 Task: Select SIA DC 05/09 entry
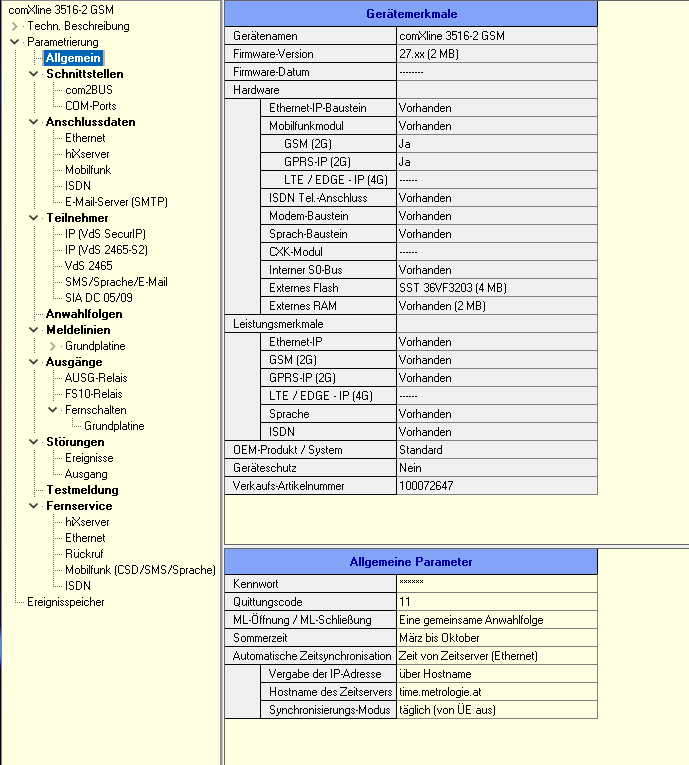click(98, 298)
